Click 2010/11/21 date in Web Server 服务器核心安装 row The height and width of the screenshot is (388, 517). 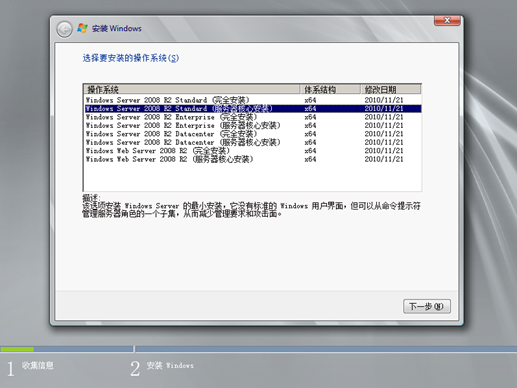[x=384, y=159]
